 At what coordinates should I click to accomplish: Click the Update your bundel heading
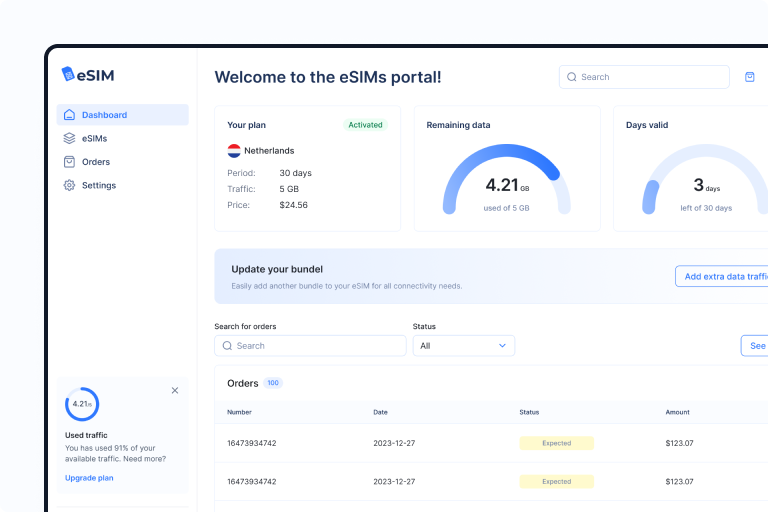click(x=277, y=269)
